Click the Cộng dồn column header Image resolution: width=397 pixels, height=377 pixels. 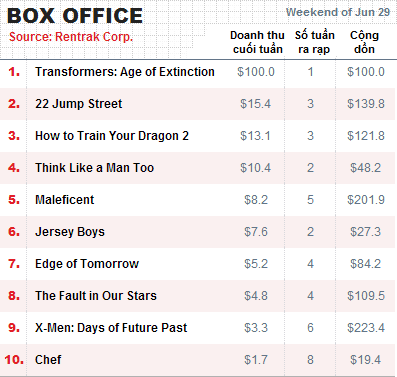point(364,42)
